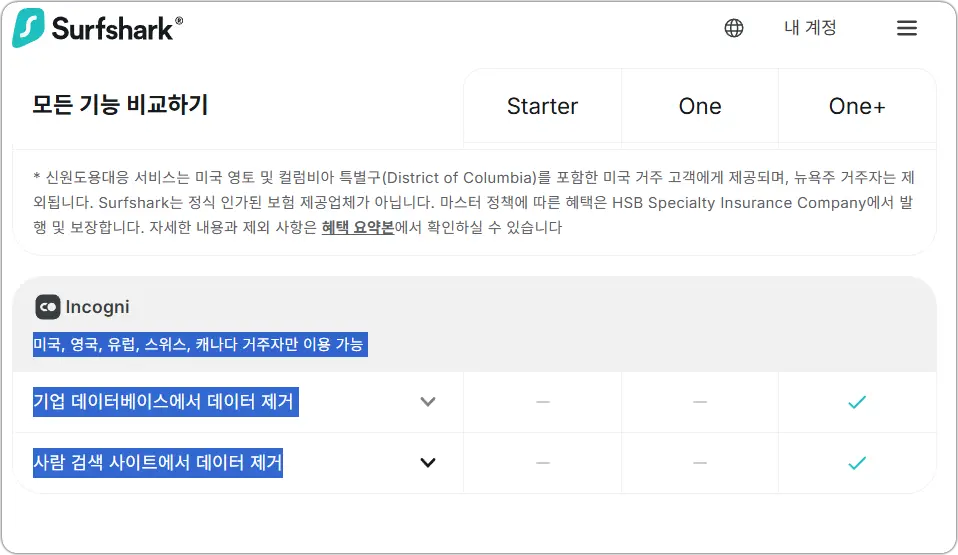Select the Starter plan column header

(543, 106)
